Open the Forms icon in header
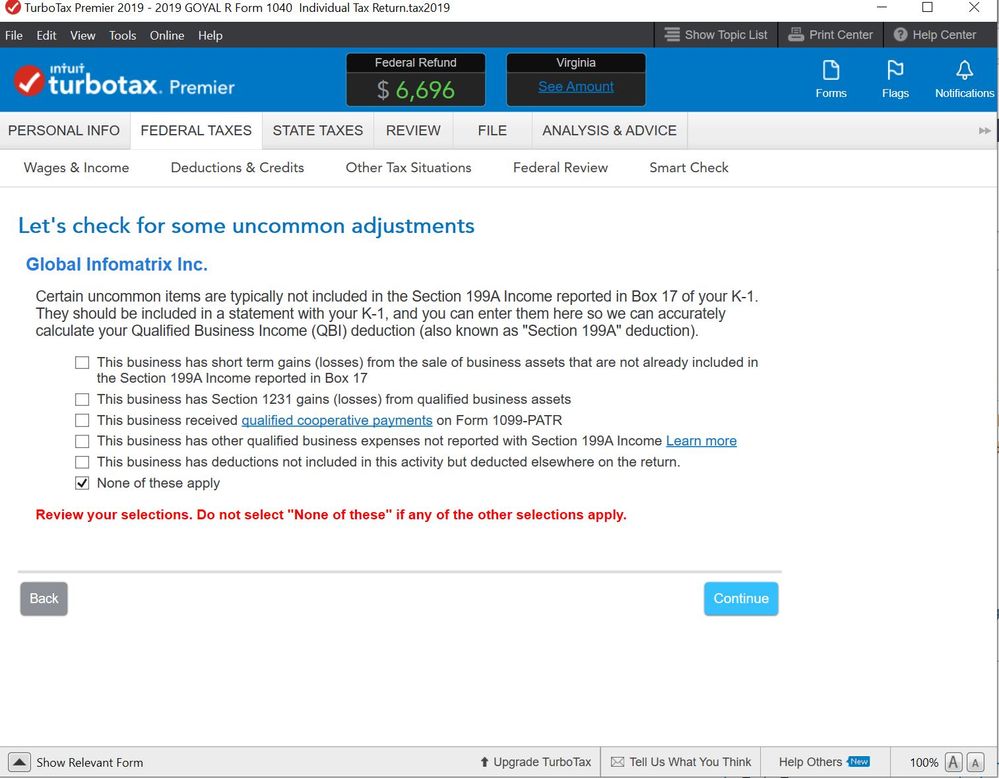The image size is (999, 778). (831, 78)
